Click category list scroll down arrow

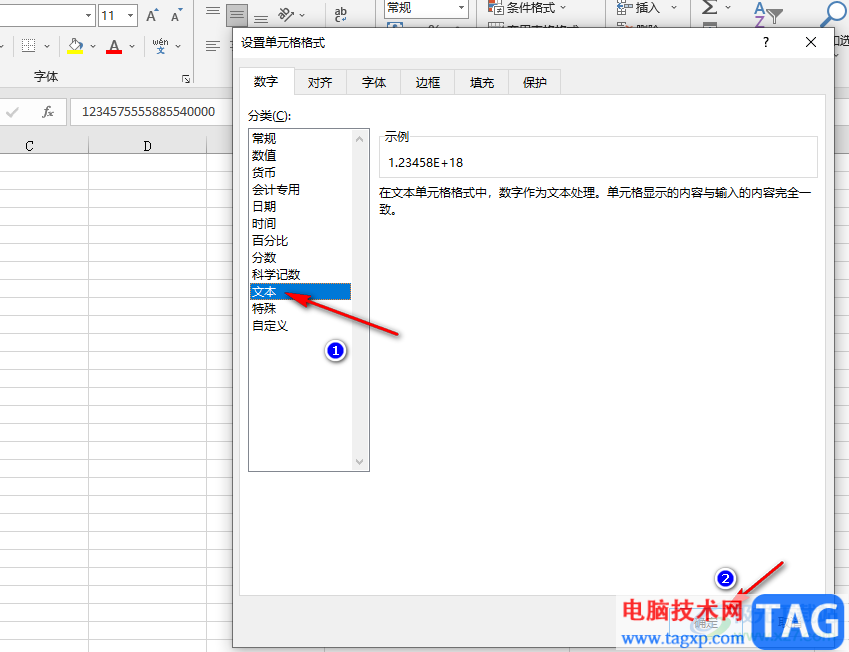[360, 462]
